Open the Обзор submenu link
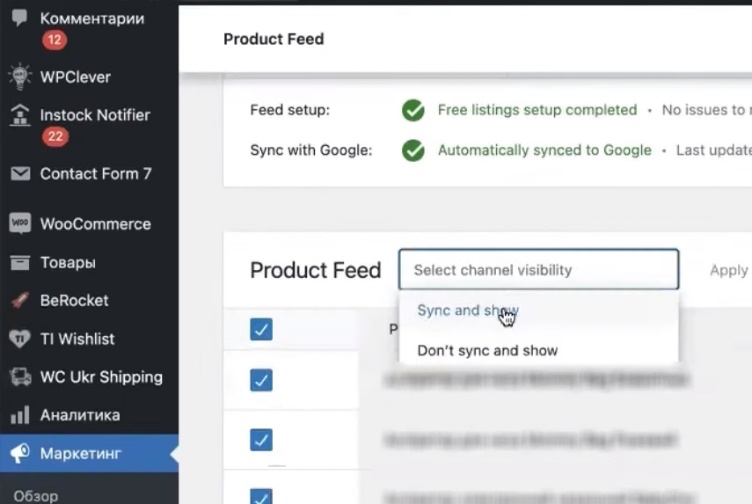 [x=35, y=495]
